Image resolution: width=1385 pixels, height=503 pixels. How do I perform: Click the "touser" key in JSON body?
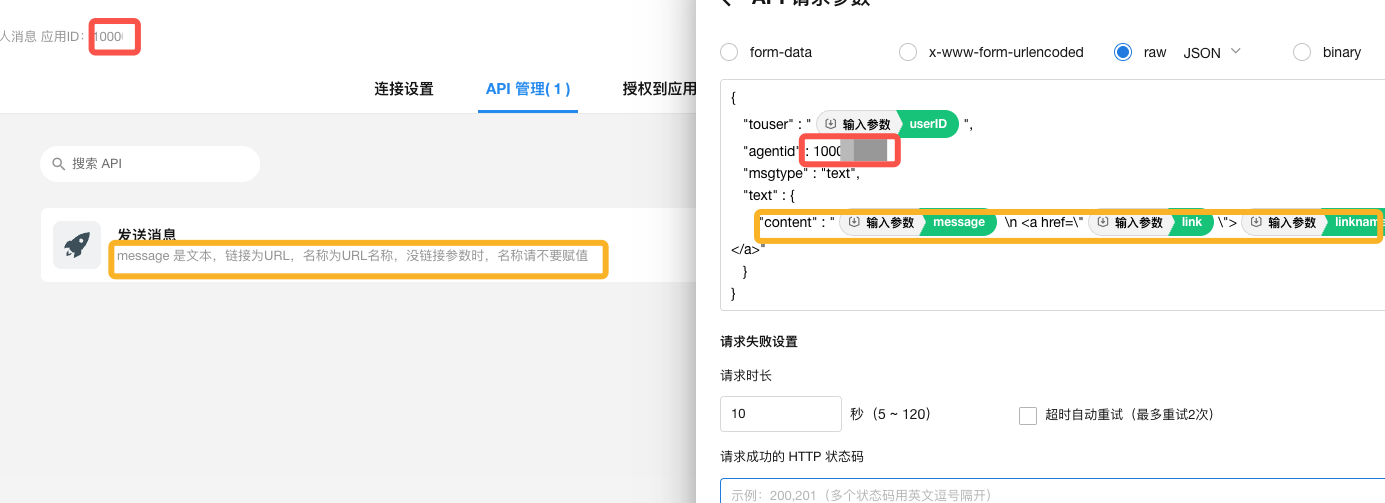769,125
